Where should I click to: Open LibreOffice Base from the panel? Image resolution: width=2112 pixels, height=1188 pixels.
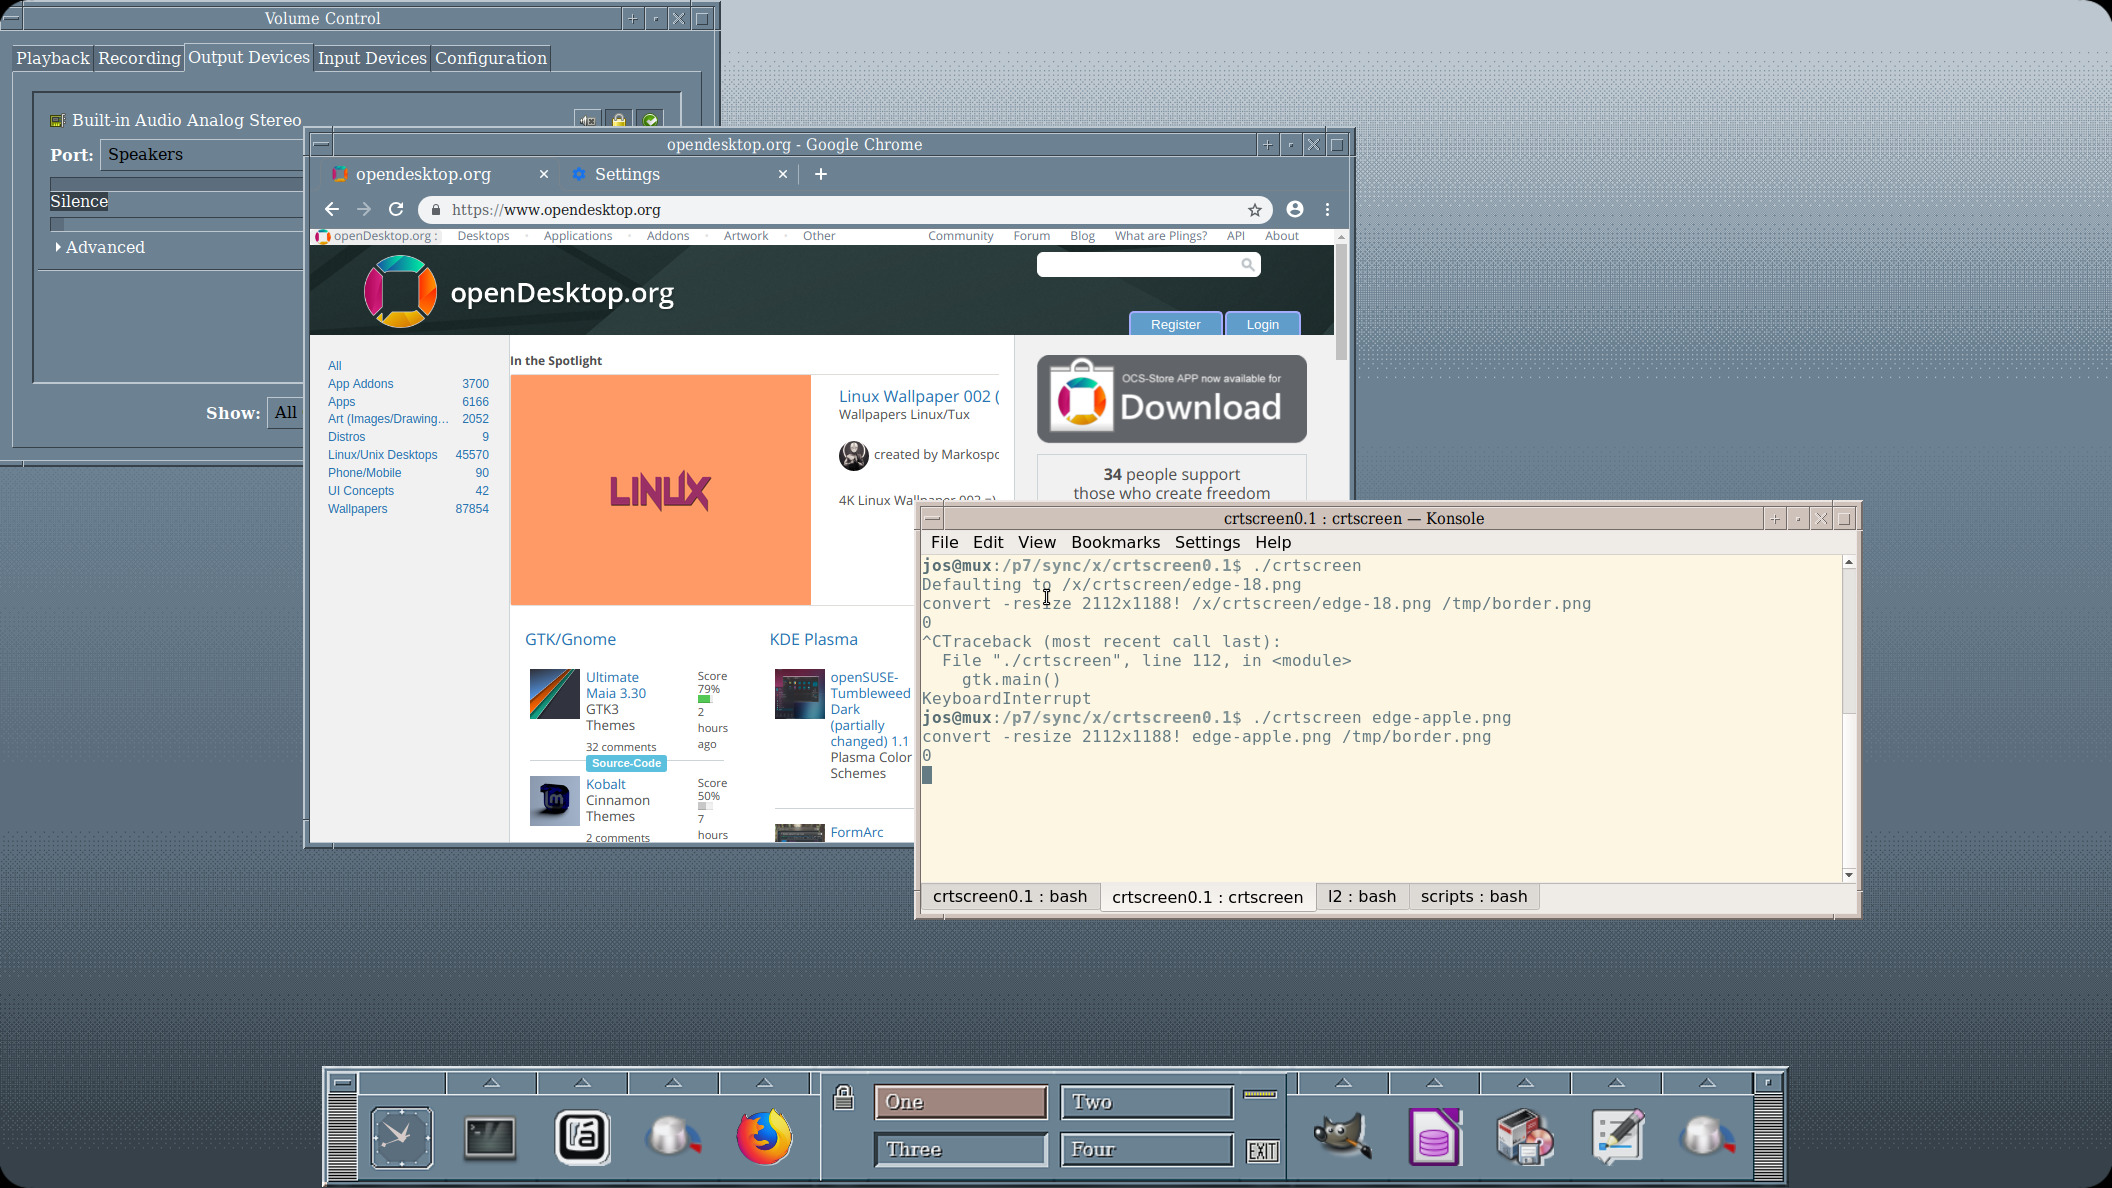(1435, 1137)
